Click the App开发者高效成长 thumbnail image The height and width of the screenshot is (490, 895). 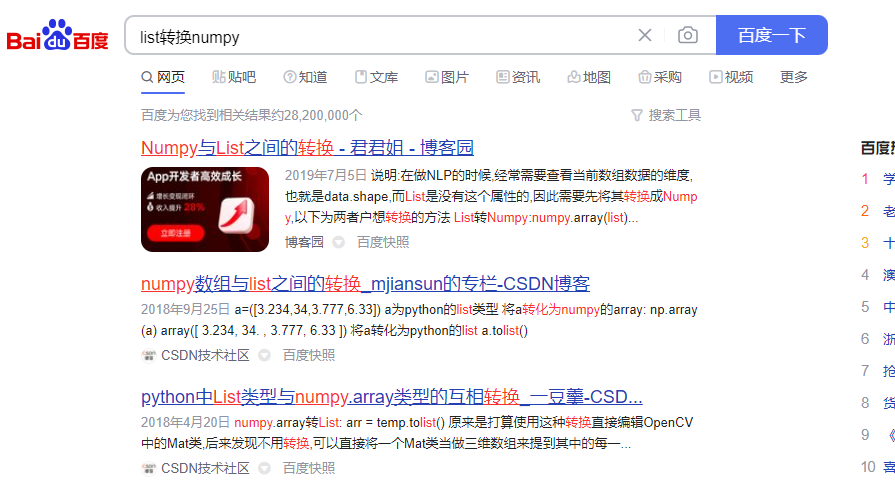tap(205, 210)
